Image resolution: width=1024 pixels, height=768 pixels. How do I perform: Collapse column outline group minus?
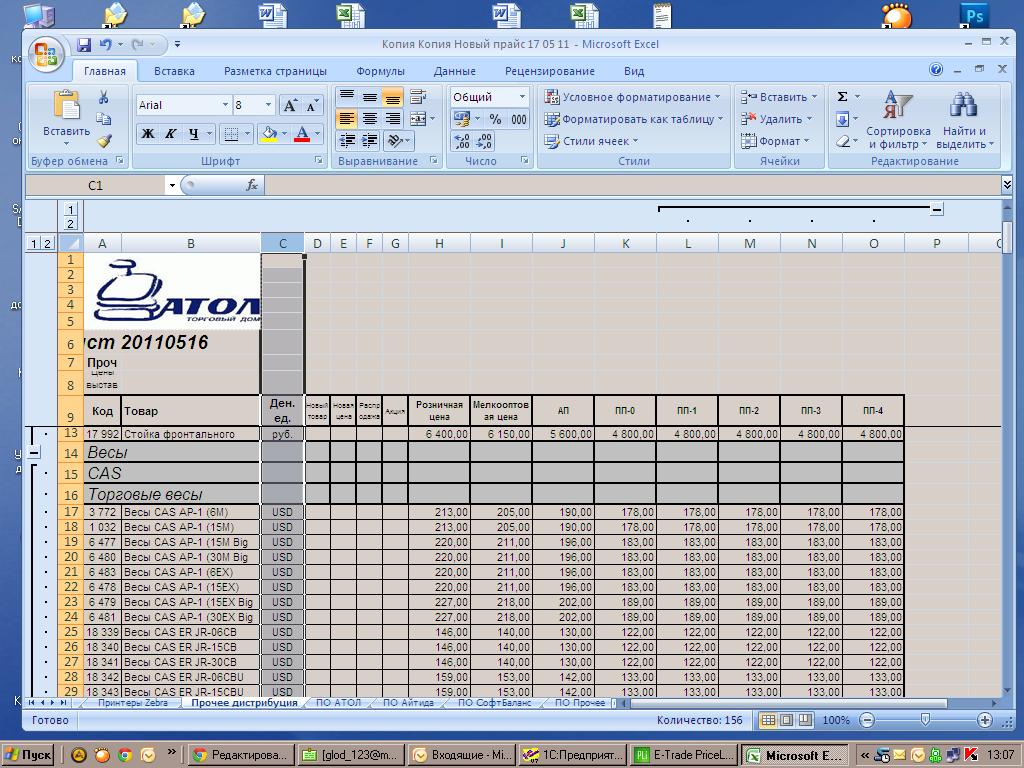(x=936, y=209)
